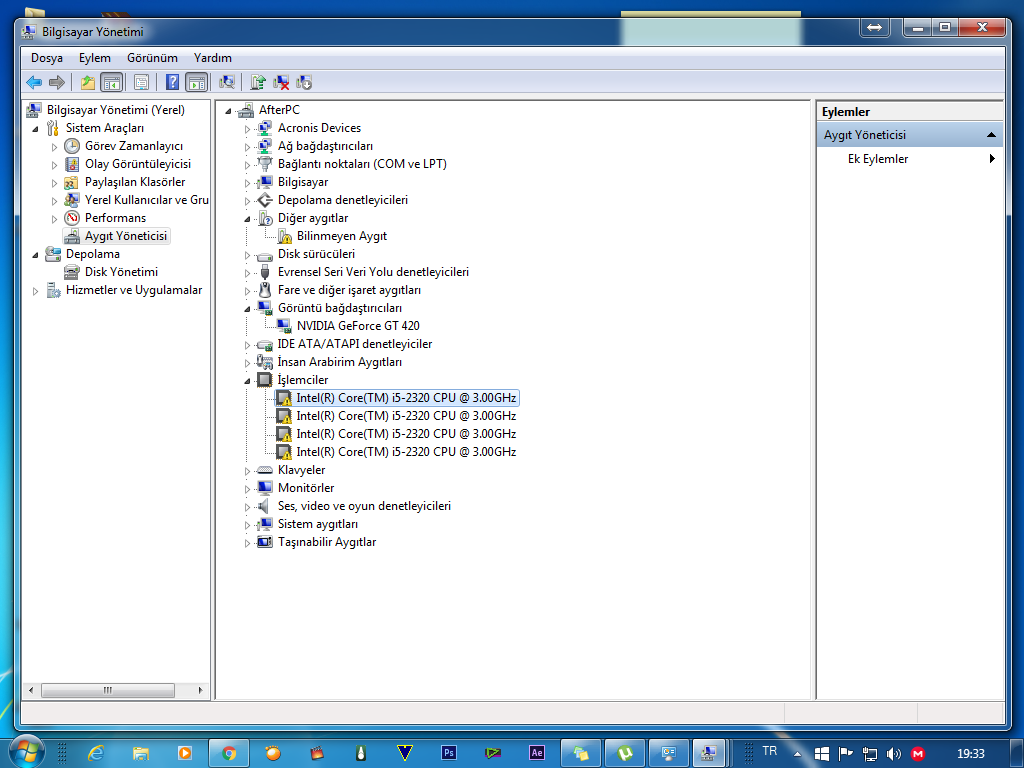
Task: Select Aygıt Yöneticisi in the left tree
Action: point(126,236)
